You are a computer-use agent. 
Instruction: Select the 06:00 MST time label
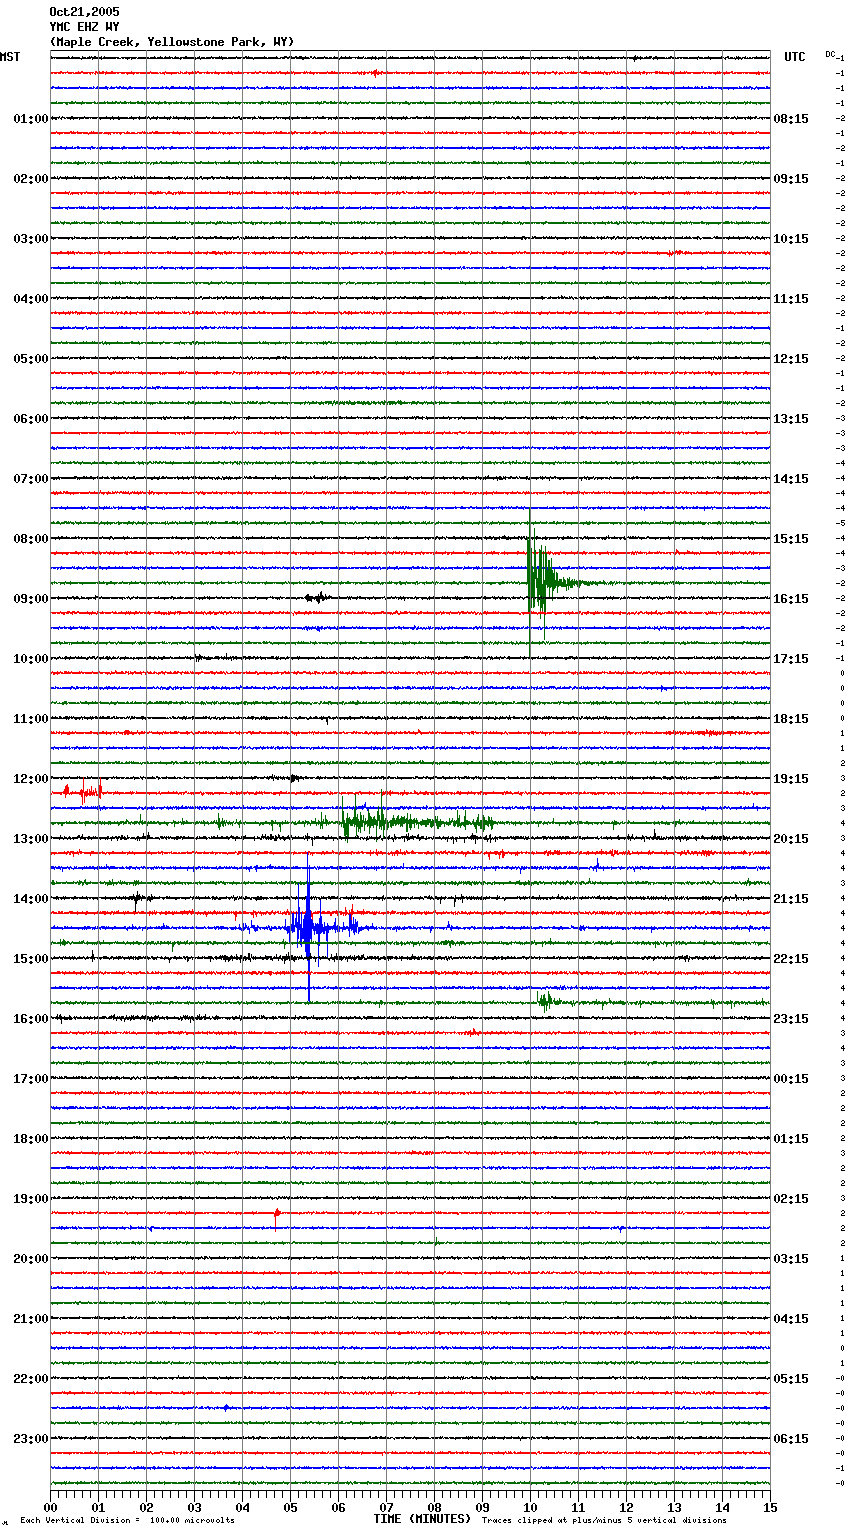(30, 419)
